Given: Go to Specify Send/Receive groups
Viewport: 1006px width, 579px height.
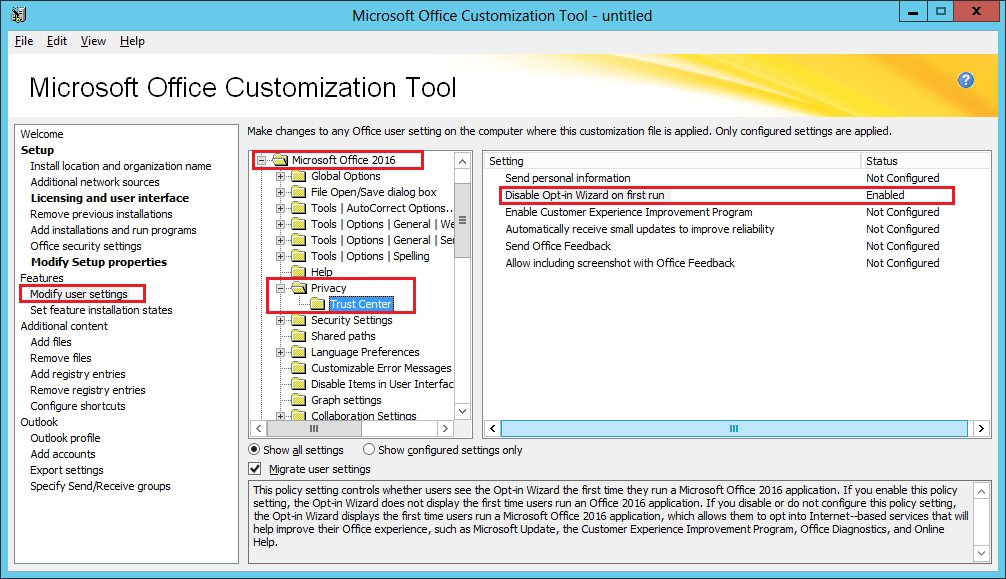Looking at the screenshot, I should pos(100,487).
